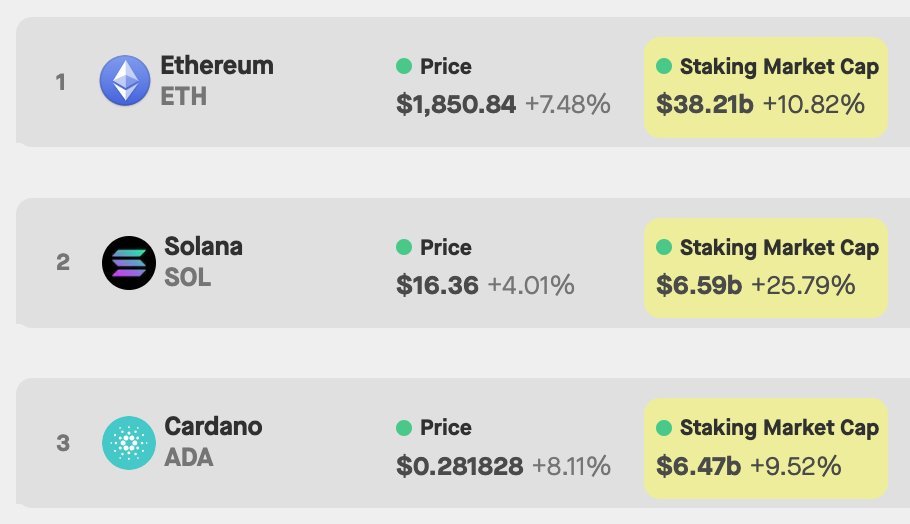Image resolution: width=910 pixels, height=524 pixels.
Task: Click green dot beside Solana Price label
Action: point(404,247)
